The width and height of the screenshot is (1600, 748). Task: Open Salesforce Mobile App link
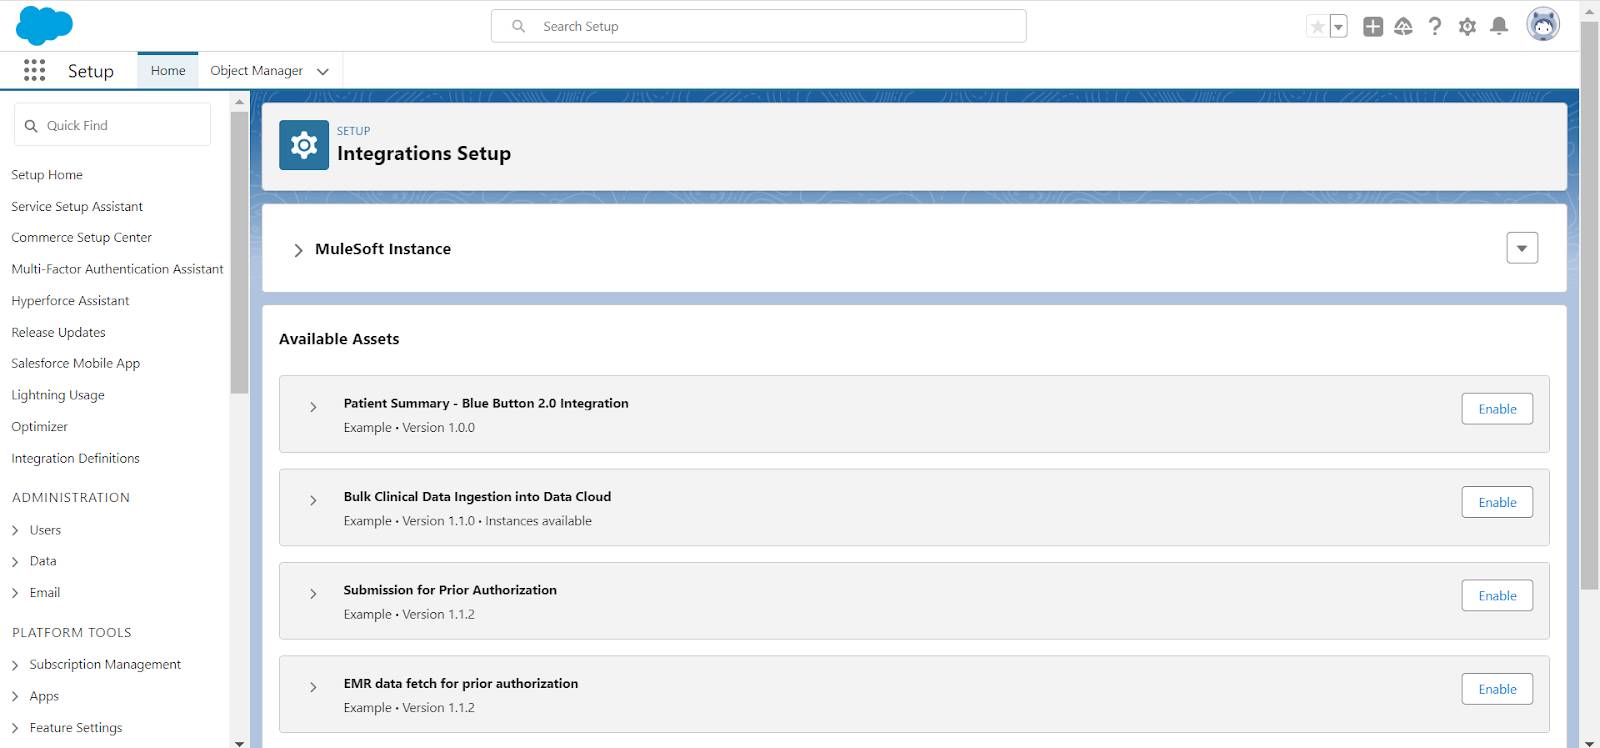[75, 364]
